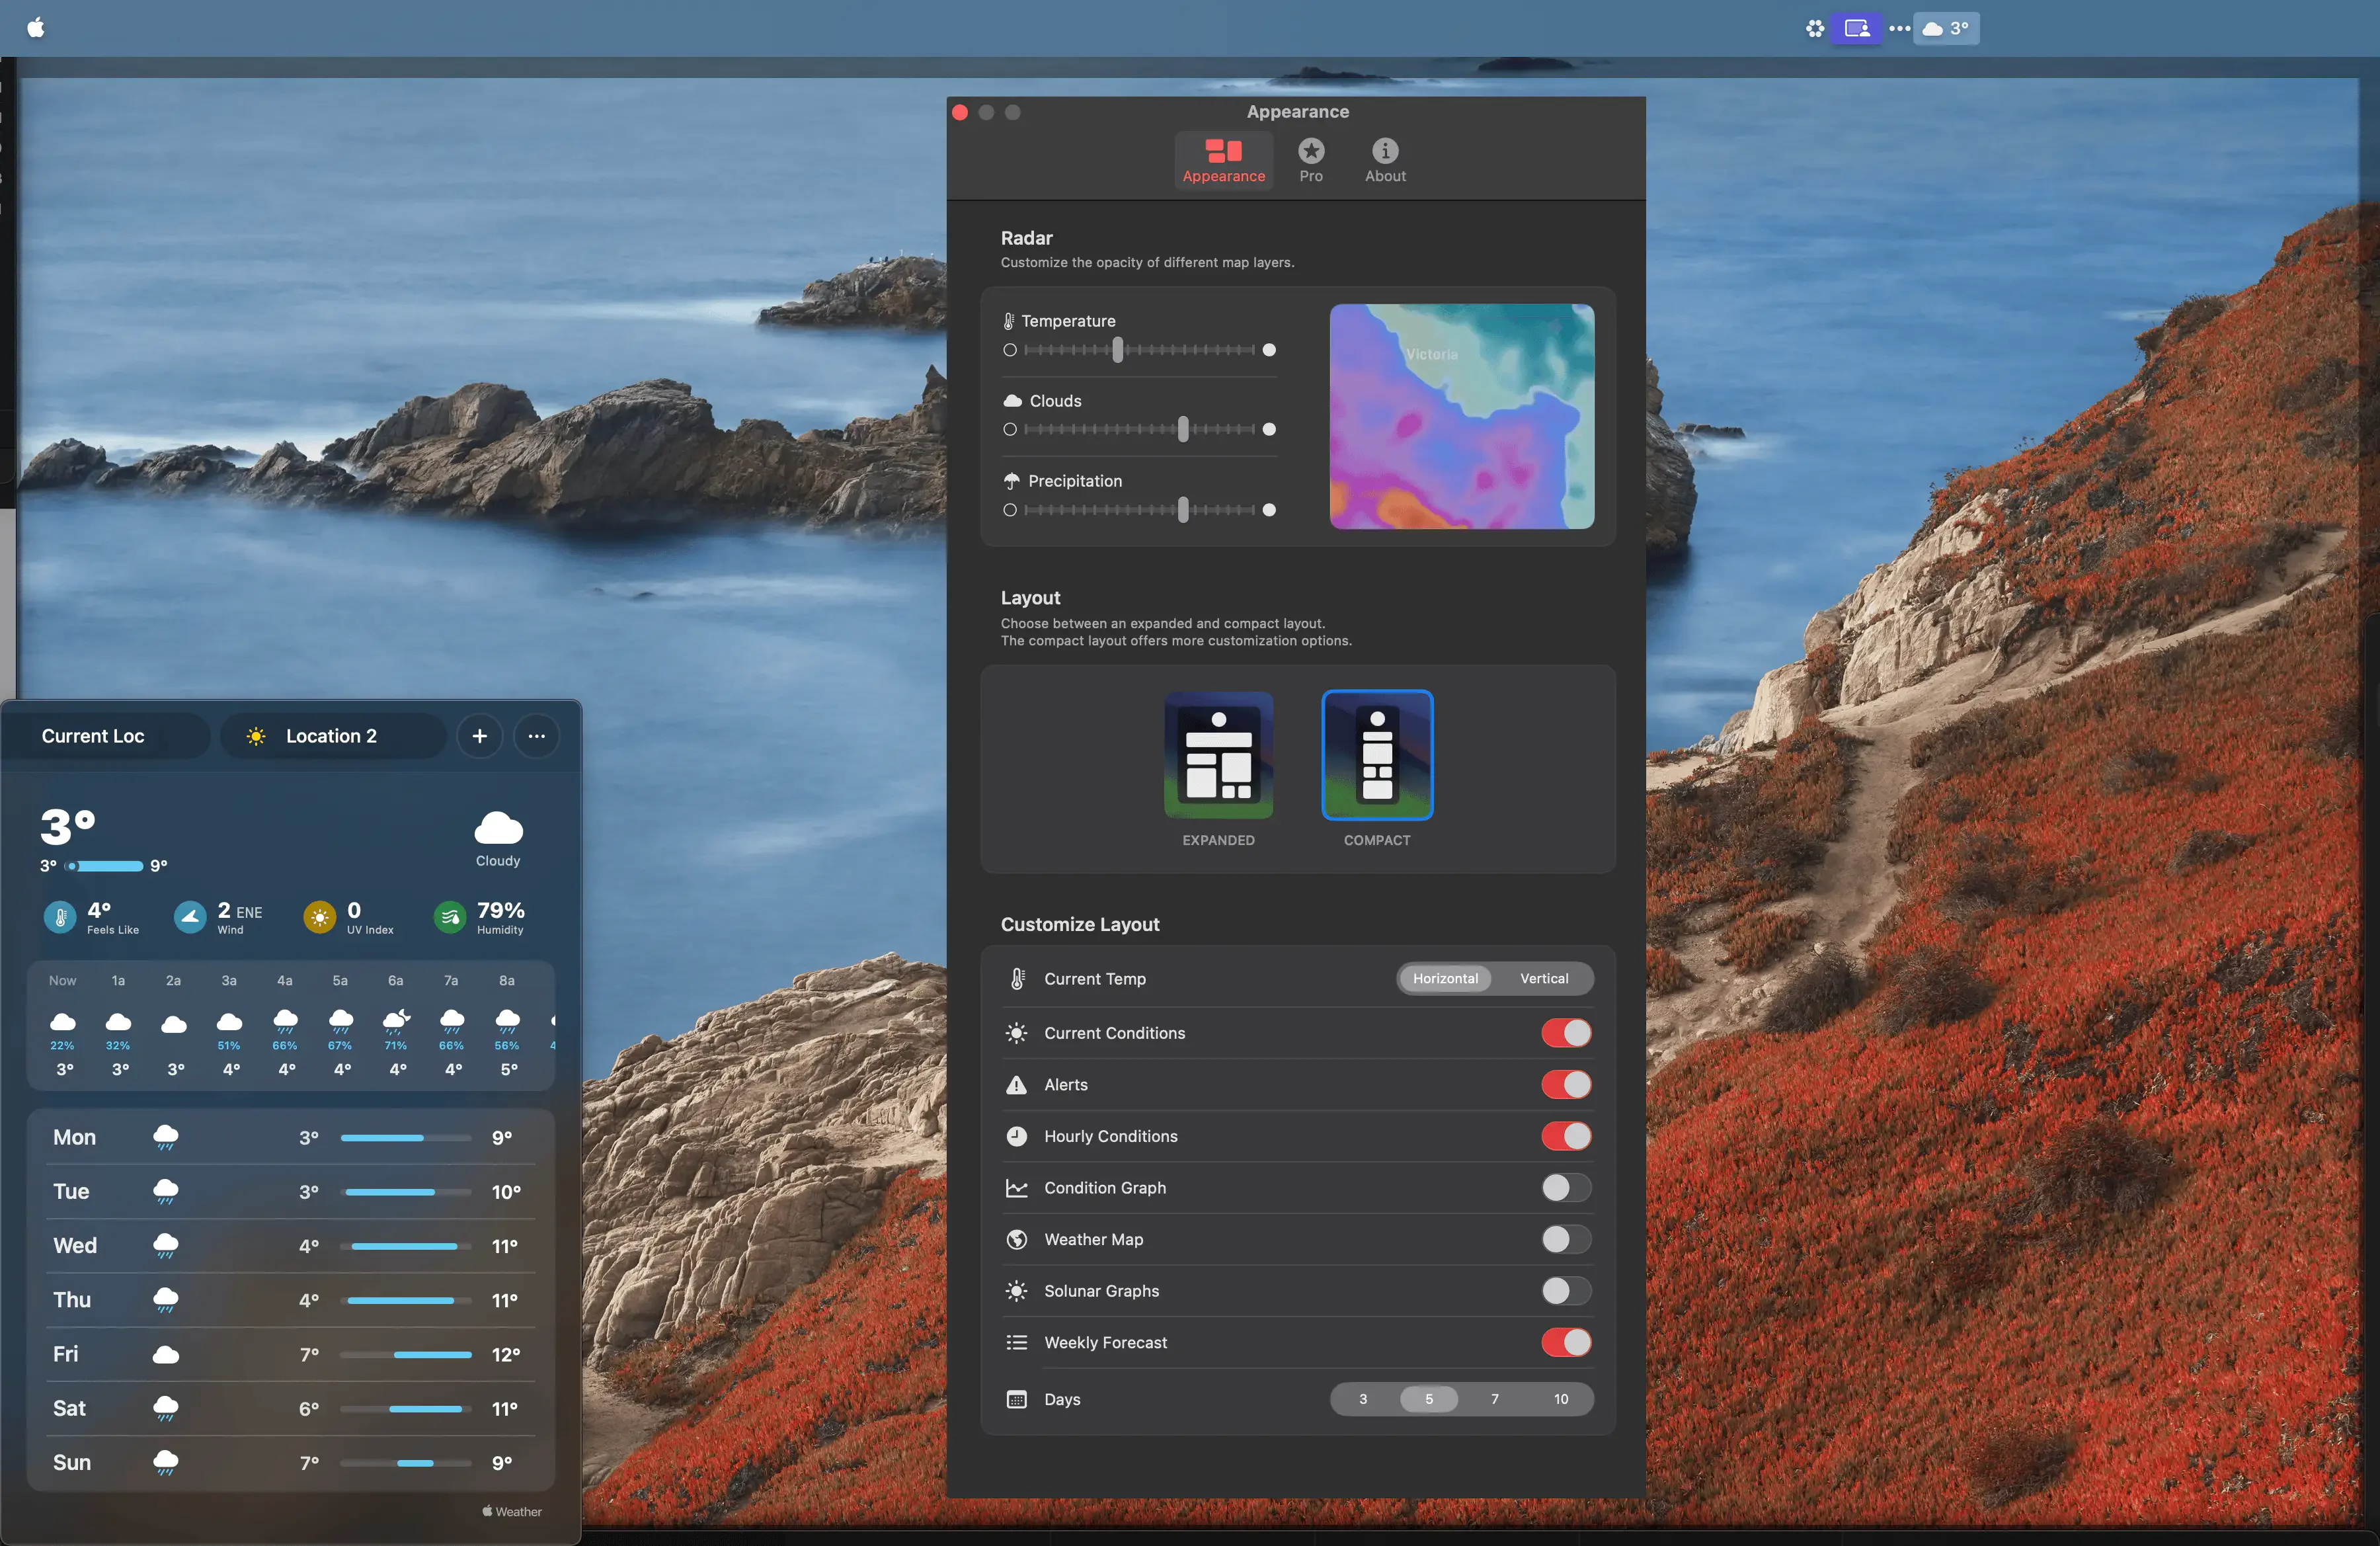Image resolution: width=2380 pixels, height=1546 pixels.
Task: Turn on the Weather Map toggle
Action: click(x=1565, y=1240)
